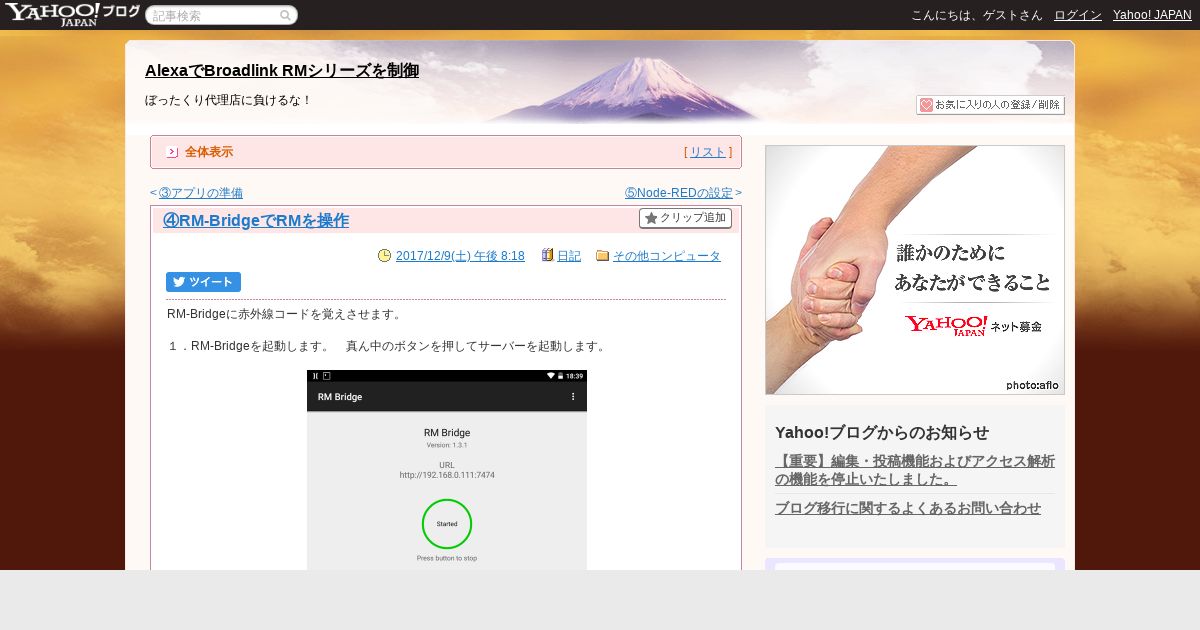Open the リスト link
Image resolution: width=1200 pixels, height=630 pixels.
coord(708,152)
